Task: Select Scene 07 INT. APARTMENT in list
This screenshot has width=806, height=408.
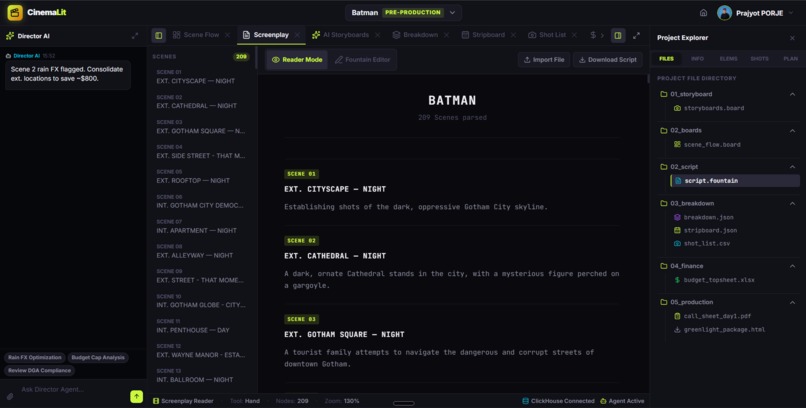Action: (x=200, y=227)
